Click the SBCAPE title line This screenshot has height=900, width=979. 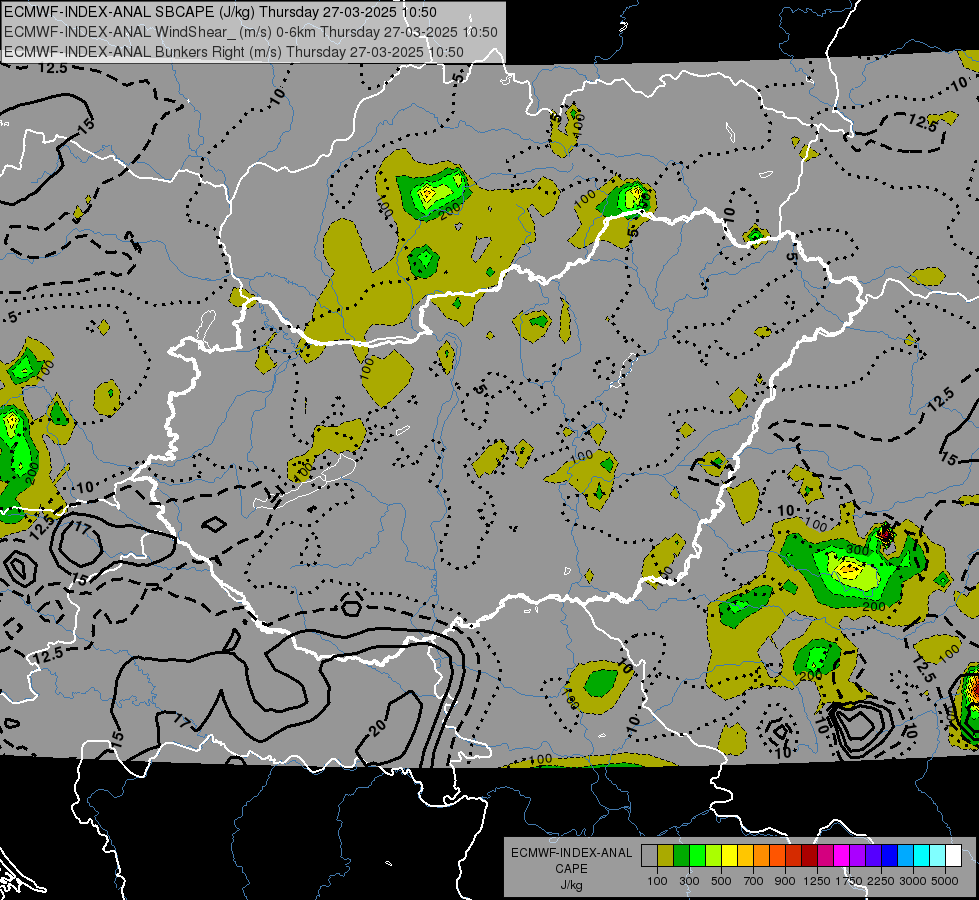point(220,12)
